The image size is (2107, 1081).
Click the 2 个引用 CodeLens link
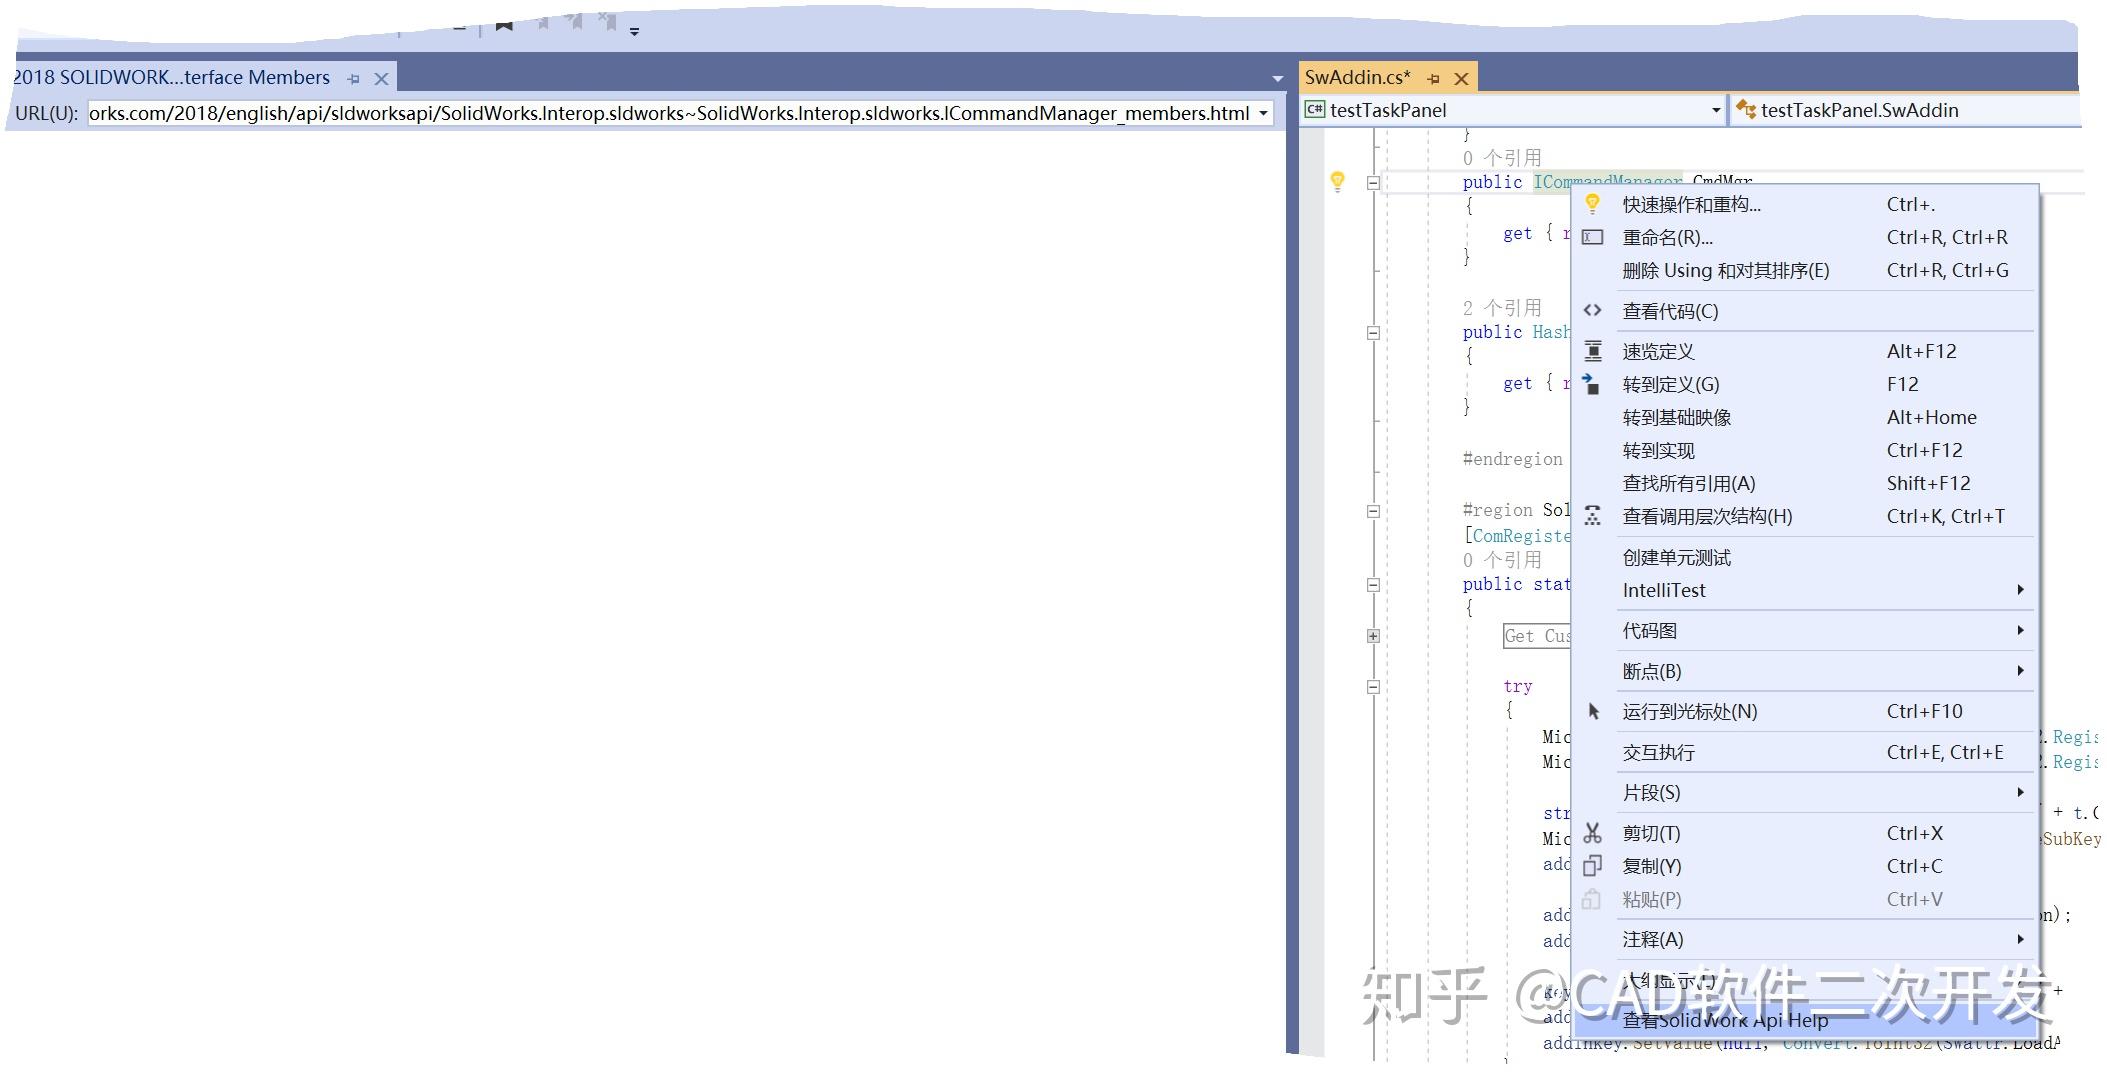[1502, 308]
